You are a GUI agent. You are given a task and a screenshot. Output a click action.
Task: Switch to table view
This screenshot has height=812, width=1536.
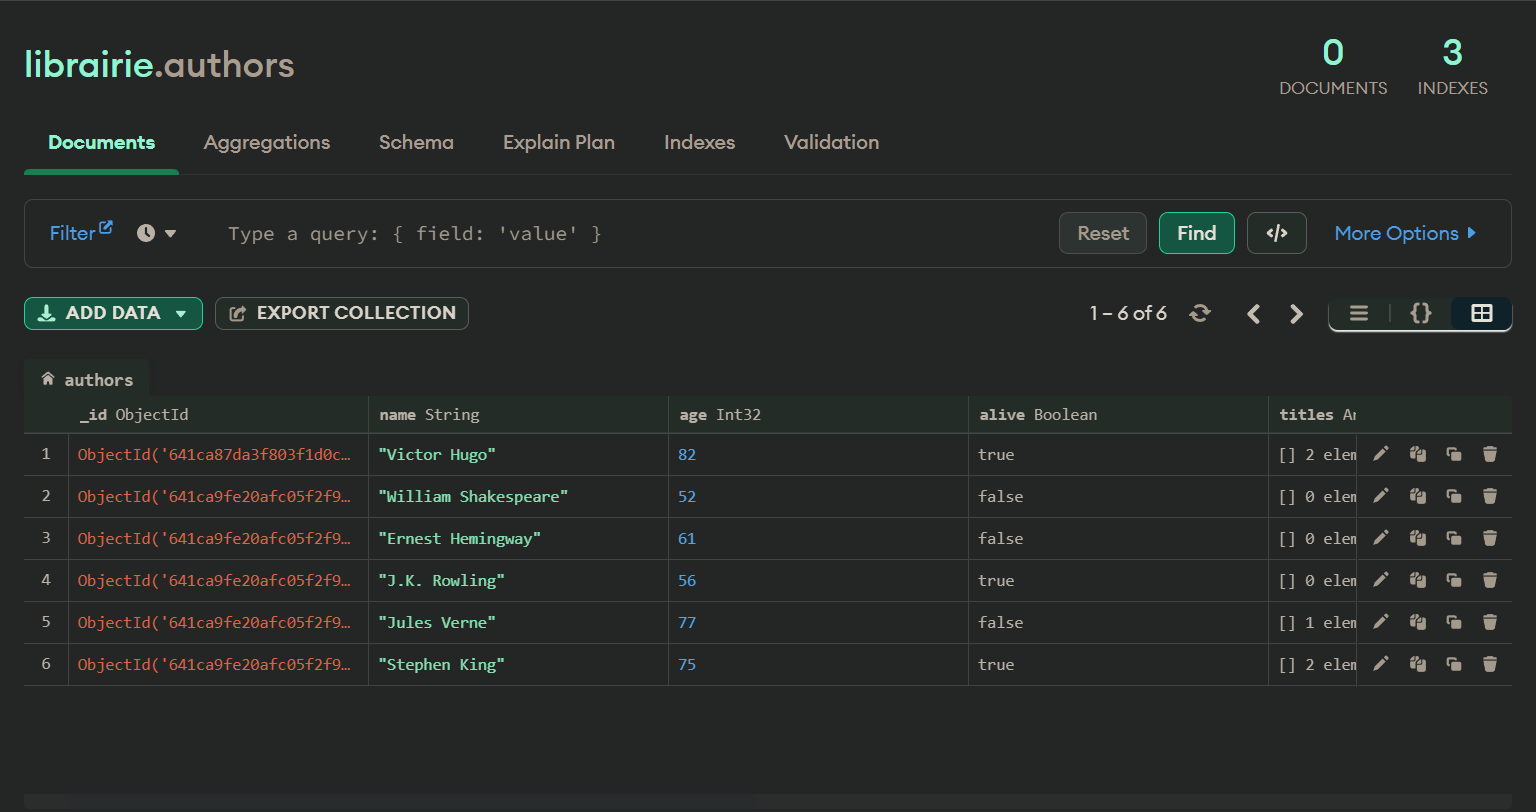pyautogui.click(x=1482, y=313)
